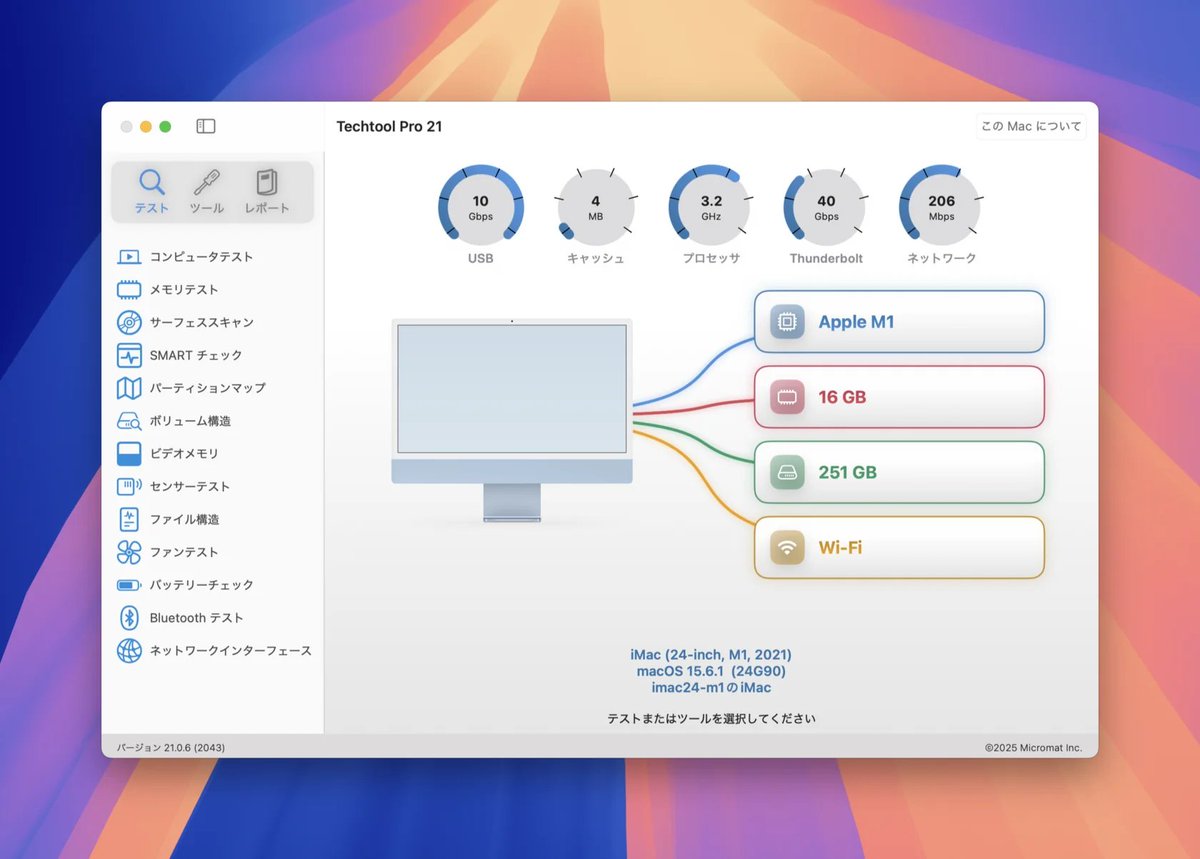This screenshot has width=1200, height=859.
Task: Select コンピュータテスト label in sidebar
Action: (x=201, y=257)
